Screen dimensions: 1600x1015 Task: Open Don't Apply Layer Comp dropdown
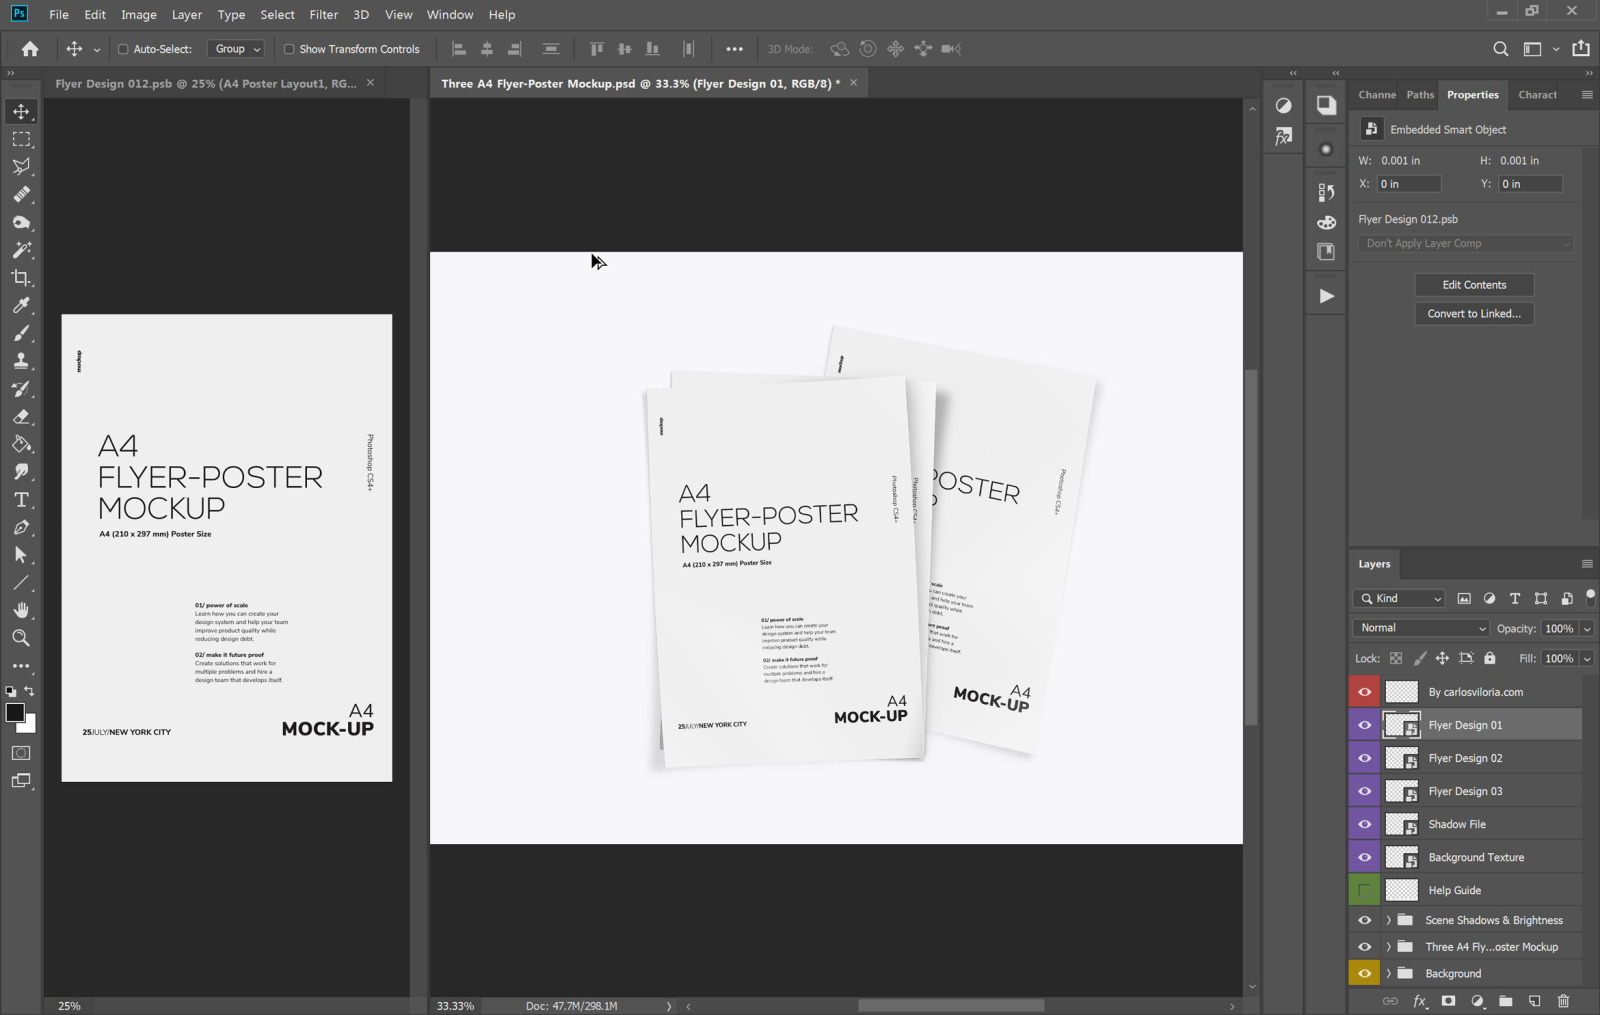pyautogui.click(x=1466, y=244)
